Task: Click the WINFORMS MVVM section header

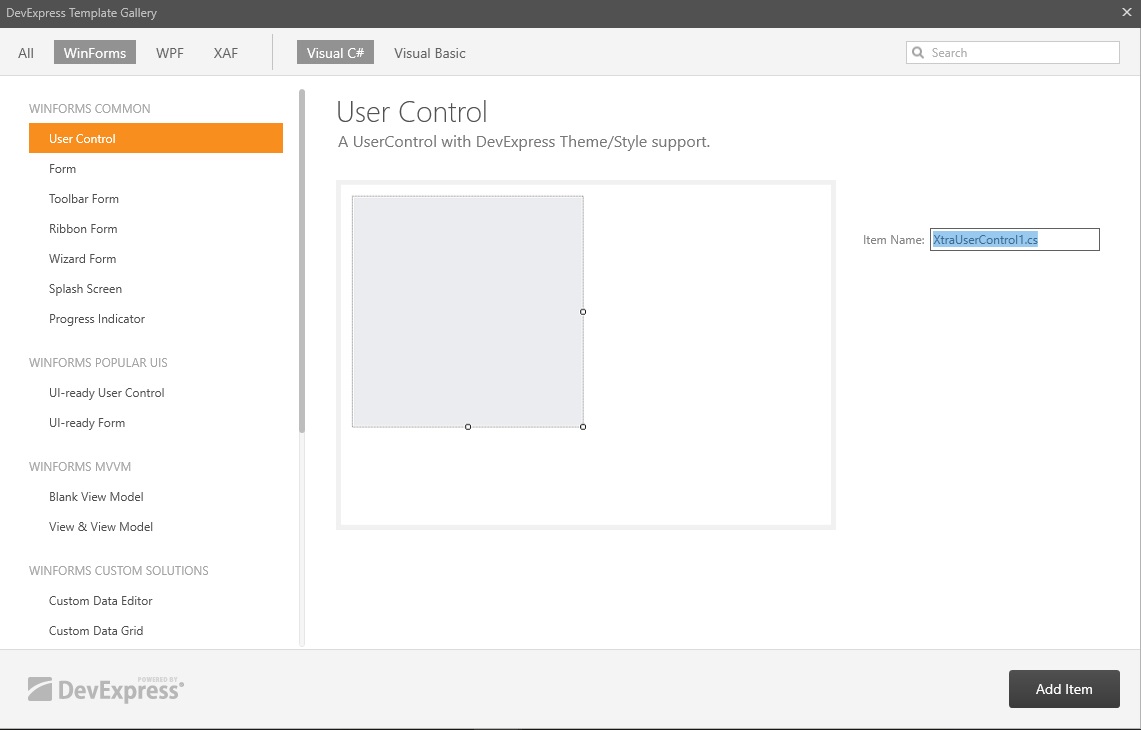Action: tap(80, 467)
